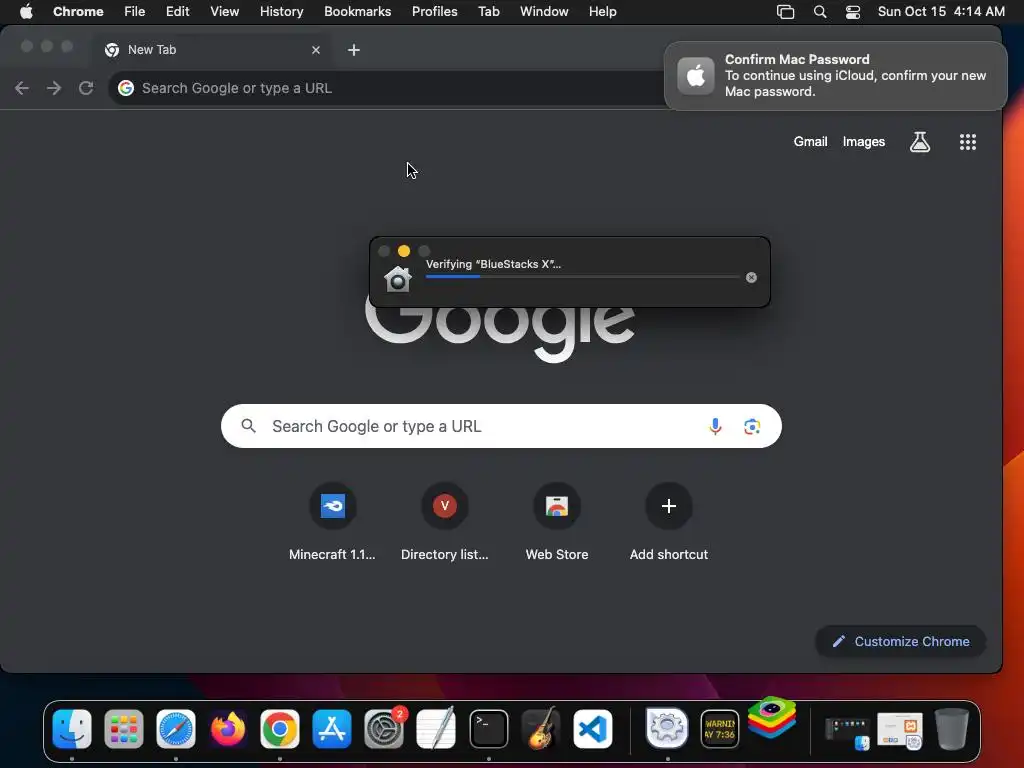
Task: Open the Google apps grid
Action: 967,142
